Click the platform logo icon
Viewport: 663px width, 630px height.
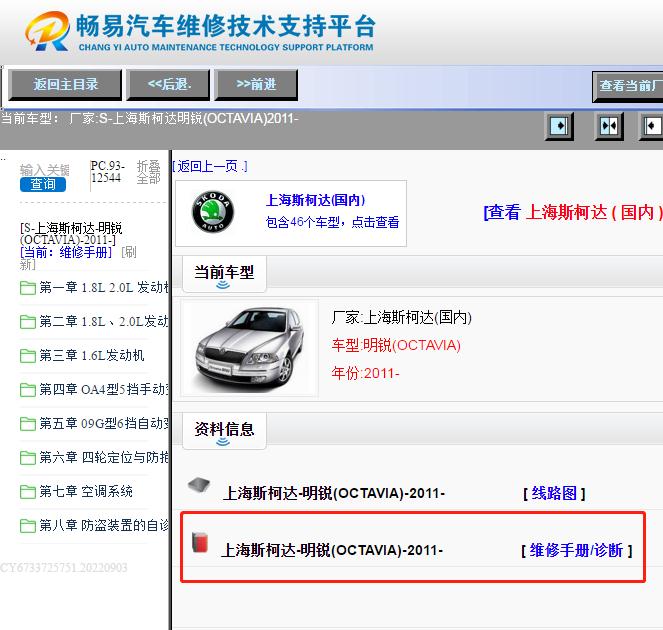click(x=47, y=31)
